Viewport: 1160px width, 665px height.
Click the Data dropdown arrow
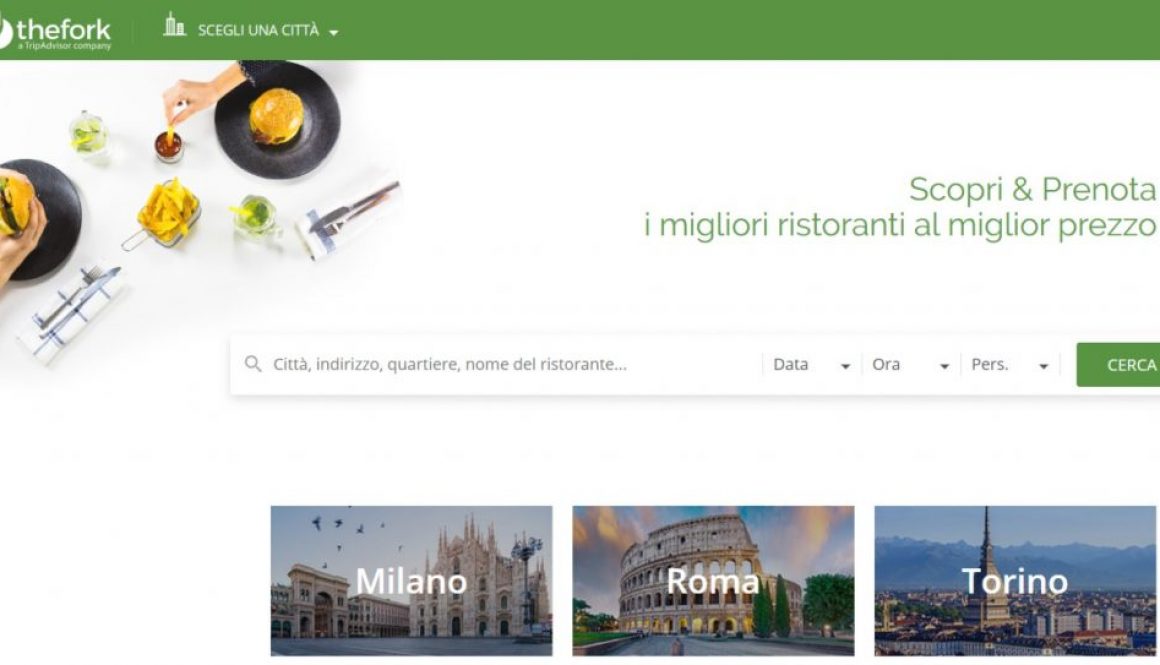(x=846, y=366)
